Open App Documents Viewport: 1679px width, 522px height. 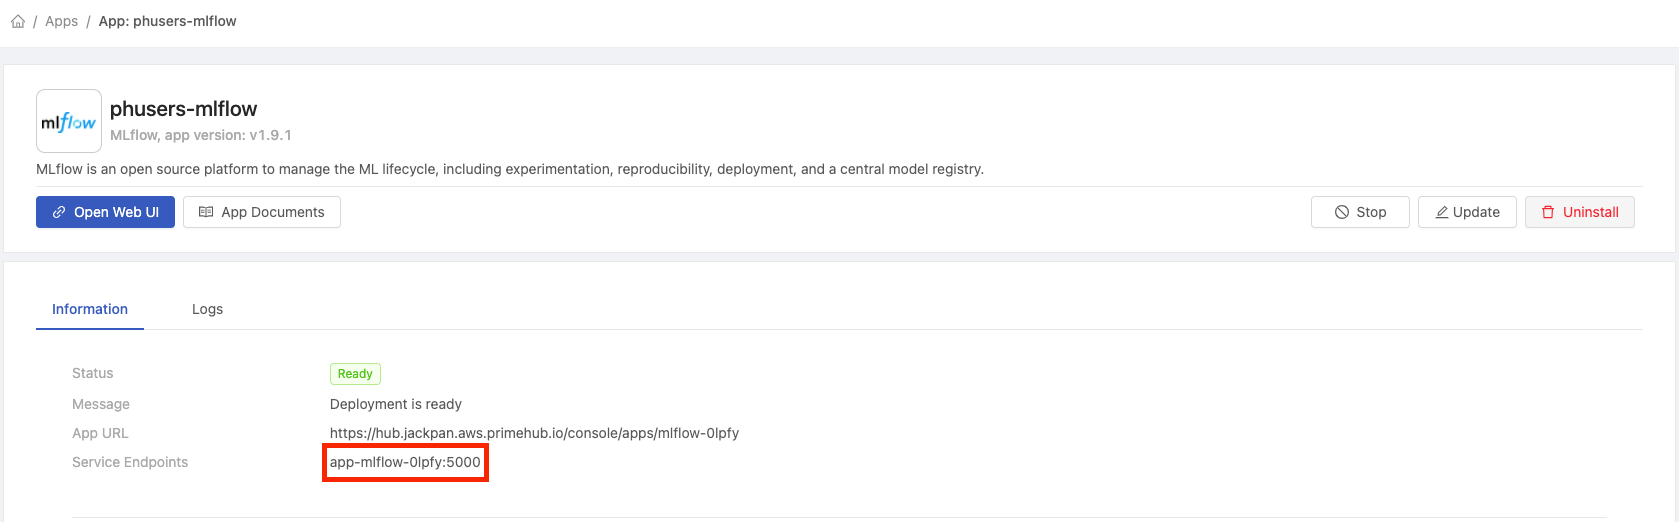point(262,212)
